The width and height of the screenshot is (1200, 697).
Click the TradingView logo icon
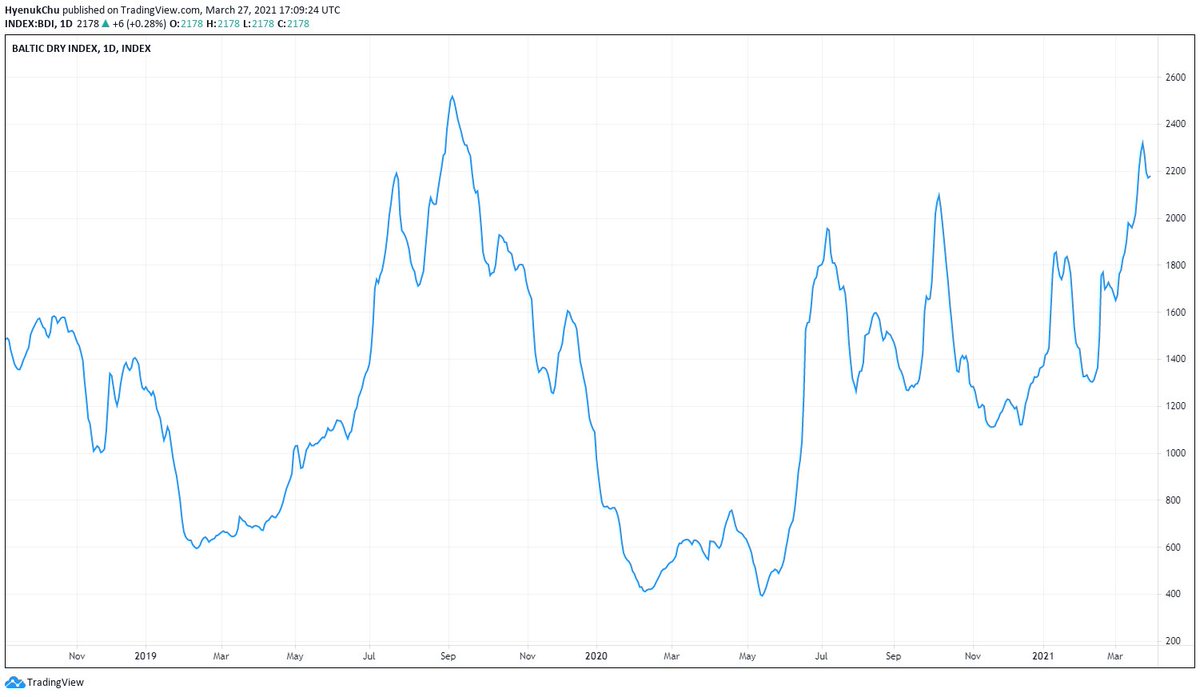tap(13, 683)
